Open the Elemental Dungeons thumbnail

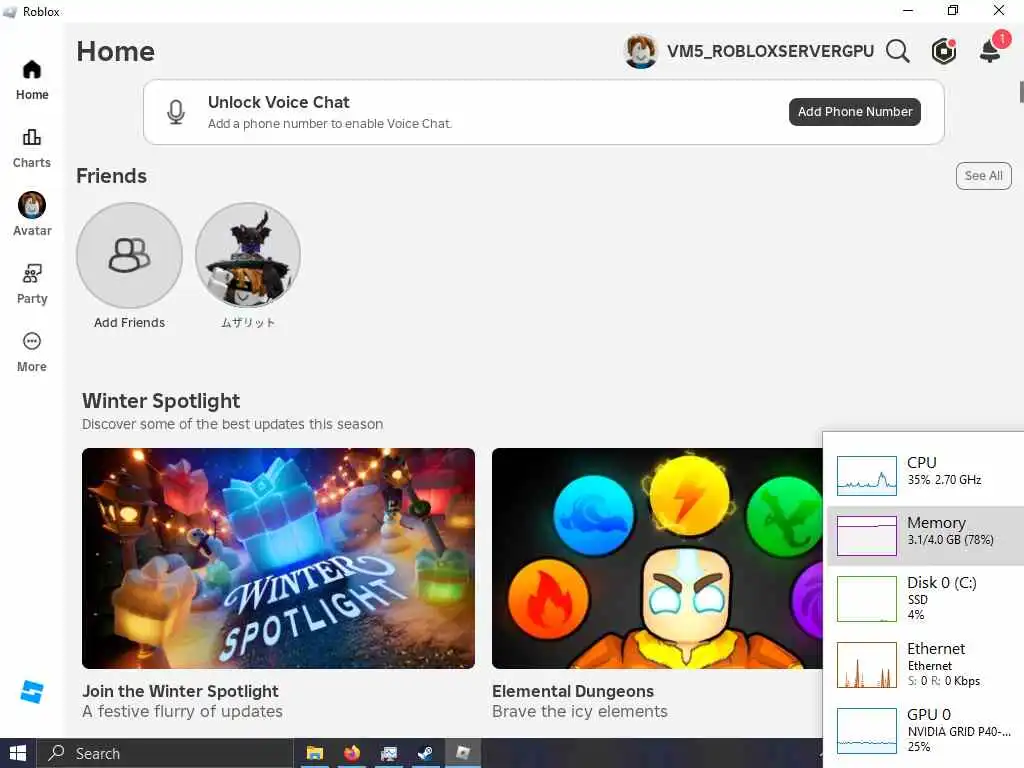pos(657,558)
